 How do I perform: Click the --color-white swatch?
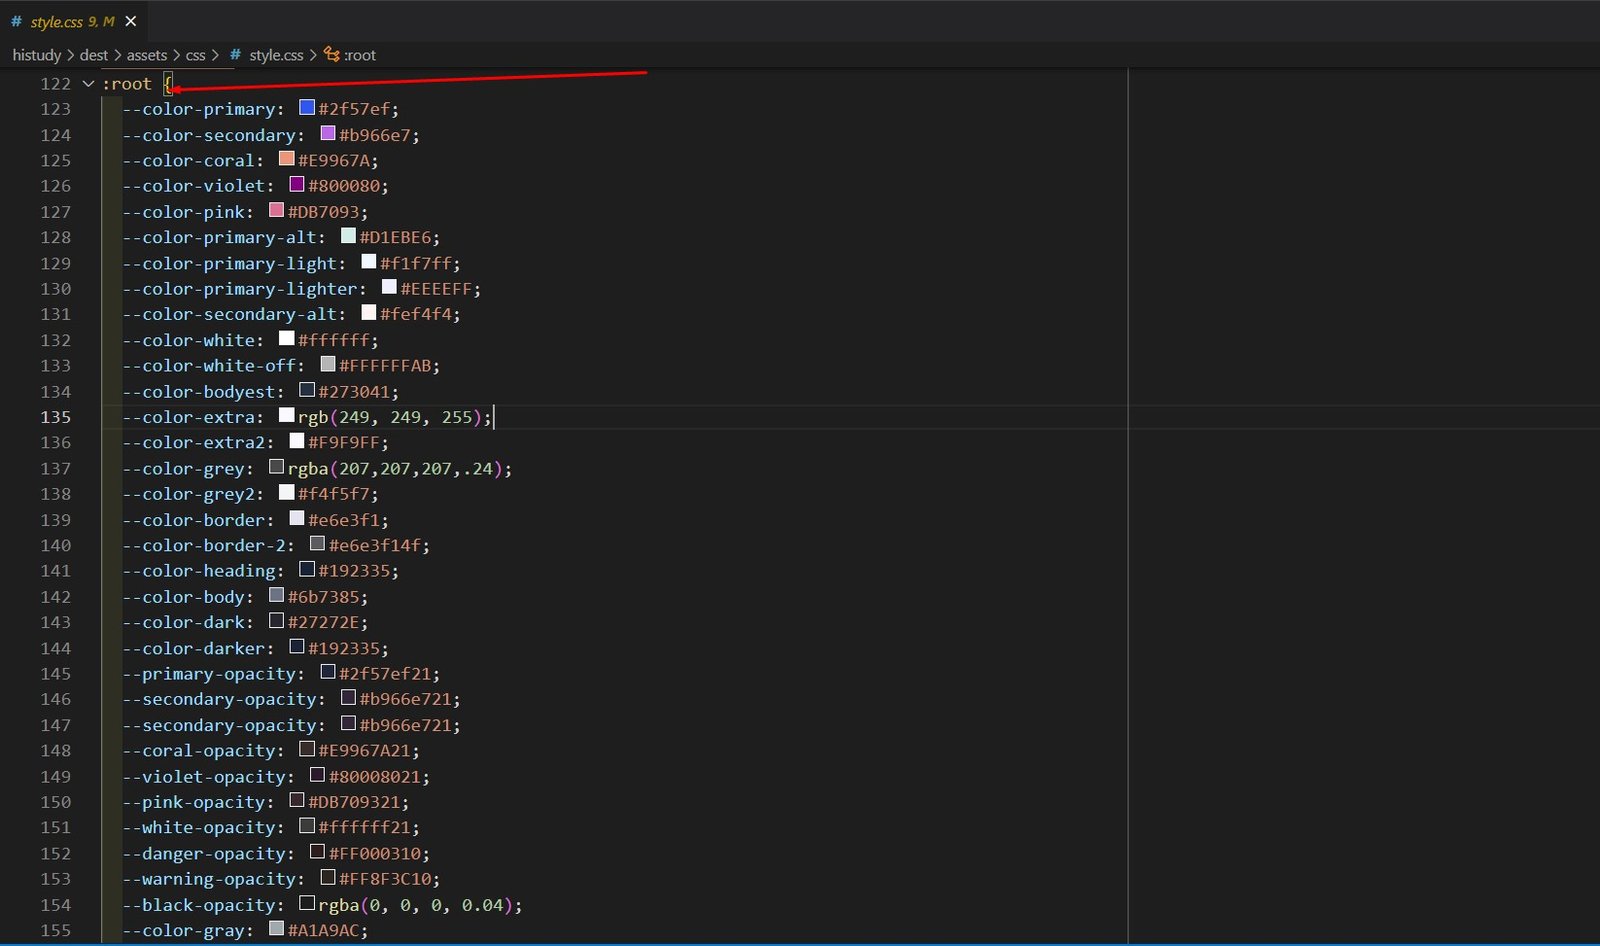[287, 338]
